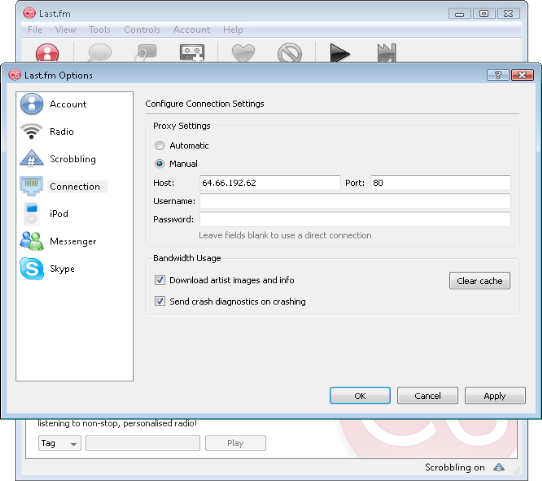Click the ban track toolbar icon
The image size is (542, 481).
[x=290, y=53]
